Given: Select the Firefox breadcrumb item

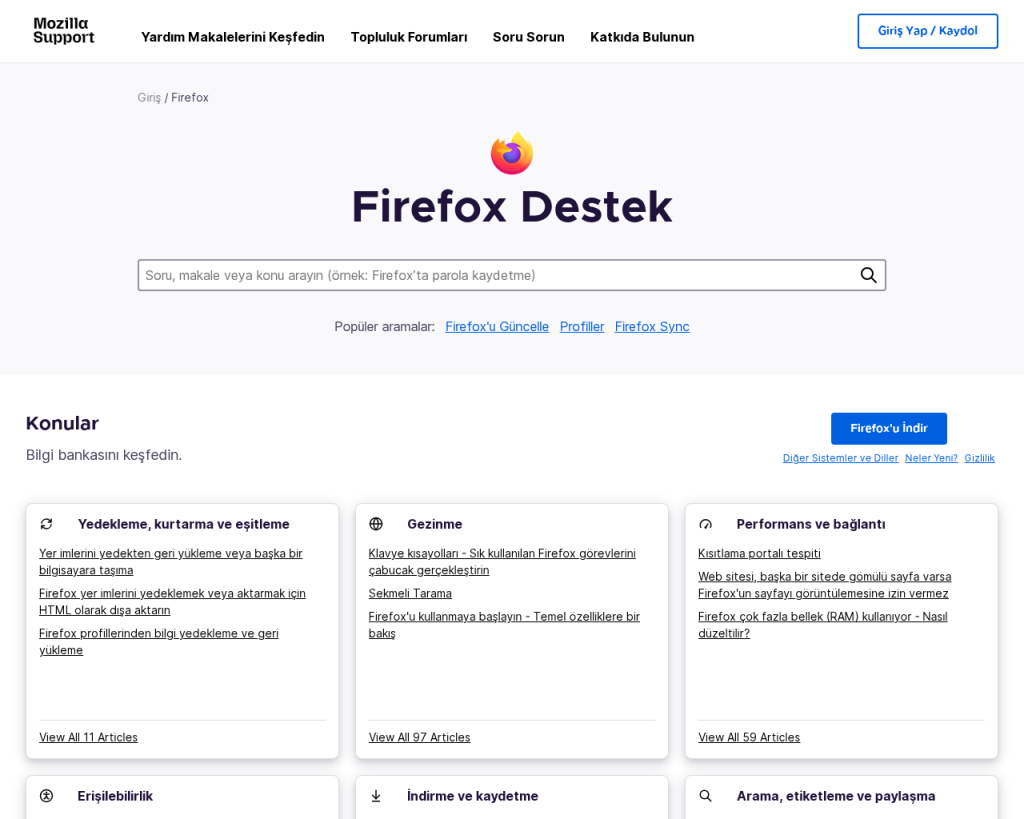Looking at the screenshot, I should click(x=190, y=97).
